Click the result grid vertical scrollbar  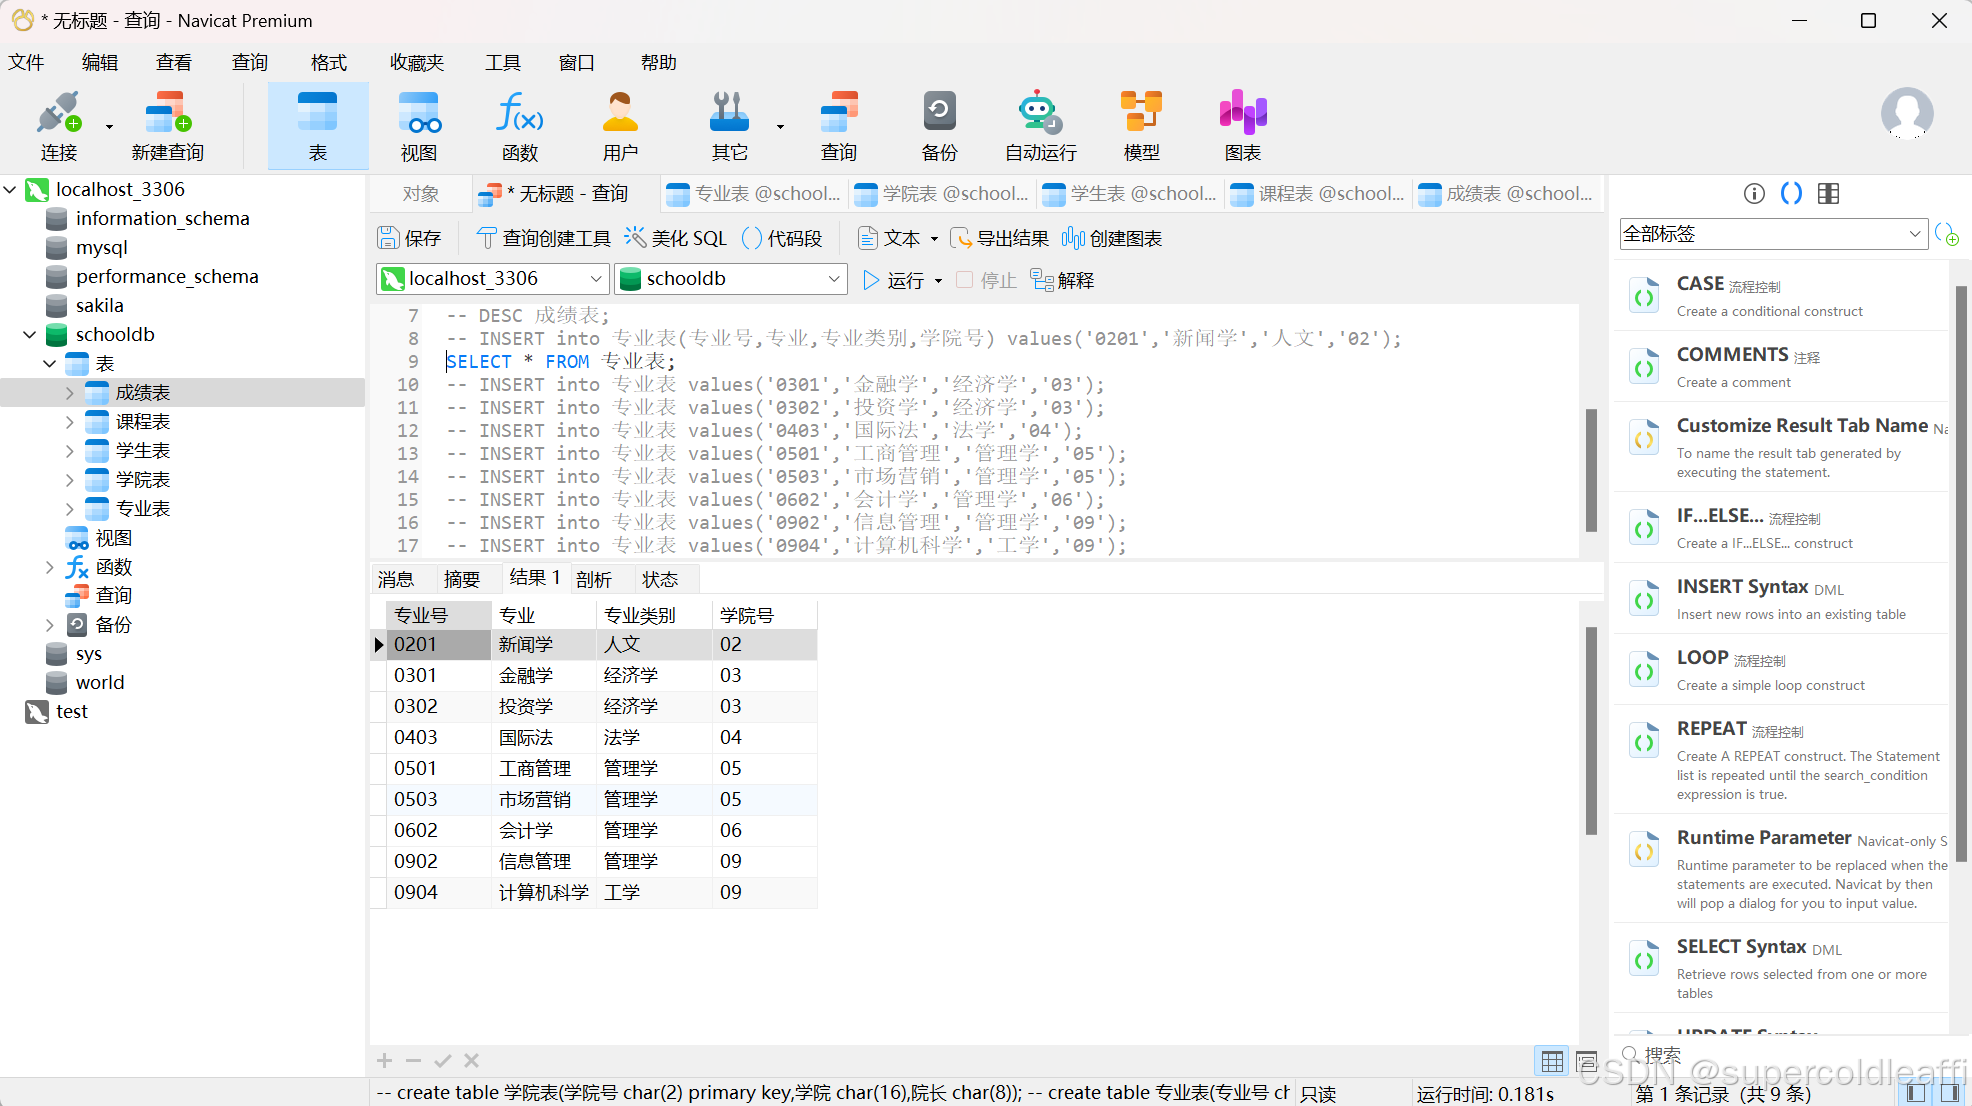[x=1591, y=730]
